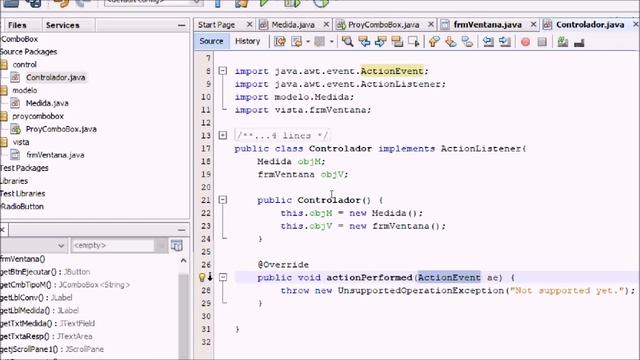Open the dropdown arrow beside the grey Forward icon
The height and width of the screenshot is (360, 640).
coord(331,42)
